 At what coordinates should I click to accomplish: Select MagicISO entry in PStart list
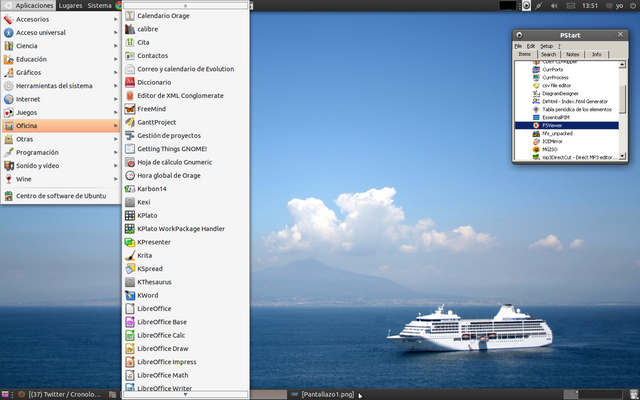pos(550,149)
